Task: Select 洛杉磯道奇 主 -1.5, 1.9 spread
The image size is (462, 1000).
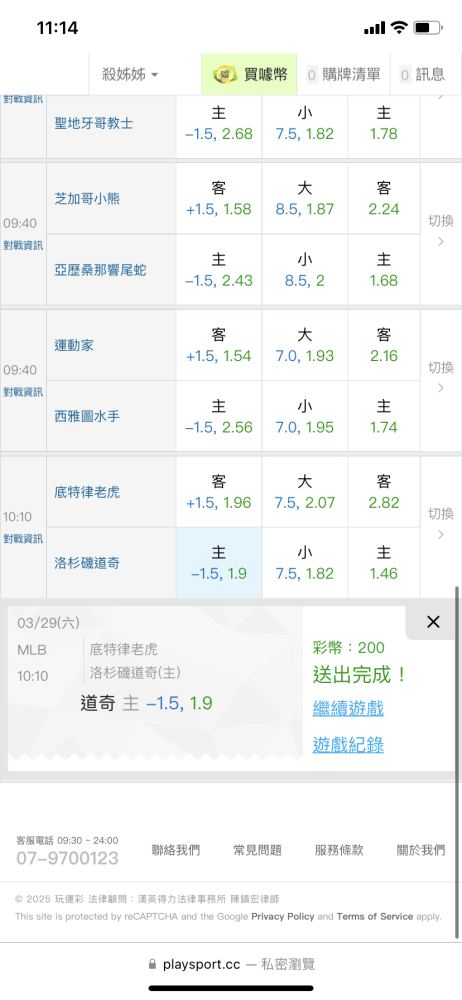Action: (219, 563)
